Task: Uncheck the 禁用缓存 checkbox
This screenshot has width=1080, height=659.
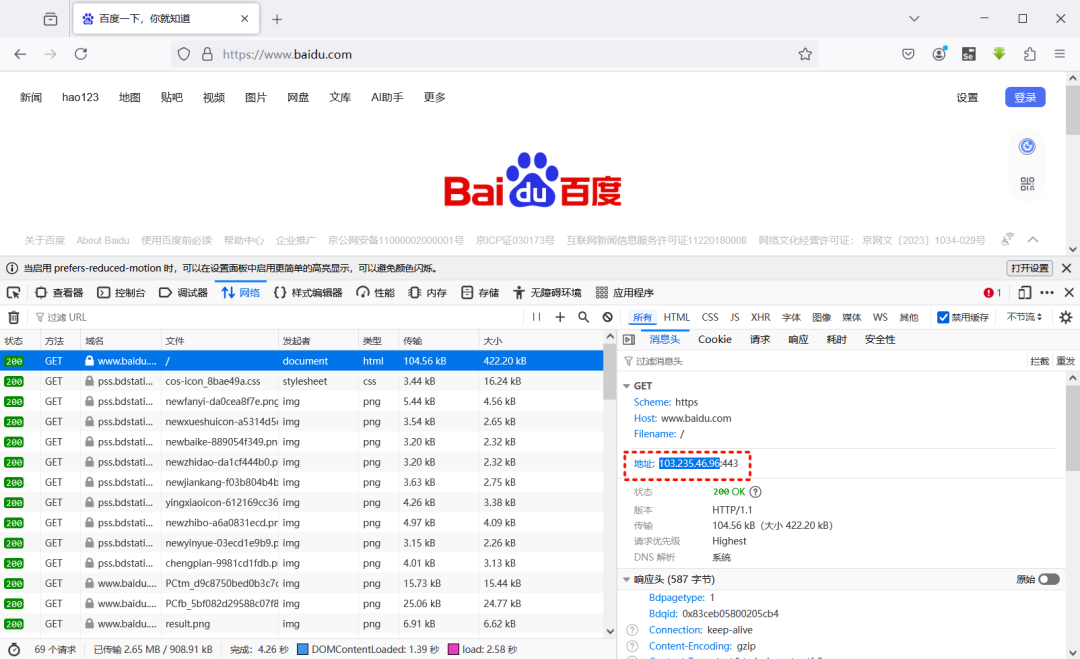Action: point(943,317)
